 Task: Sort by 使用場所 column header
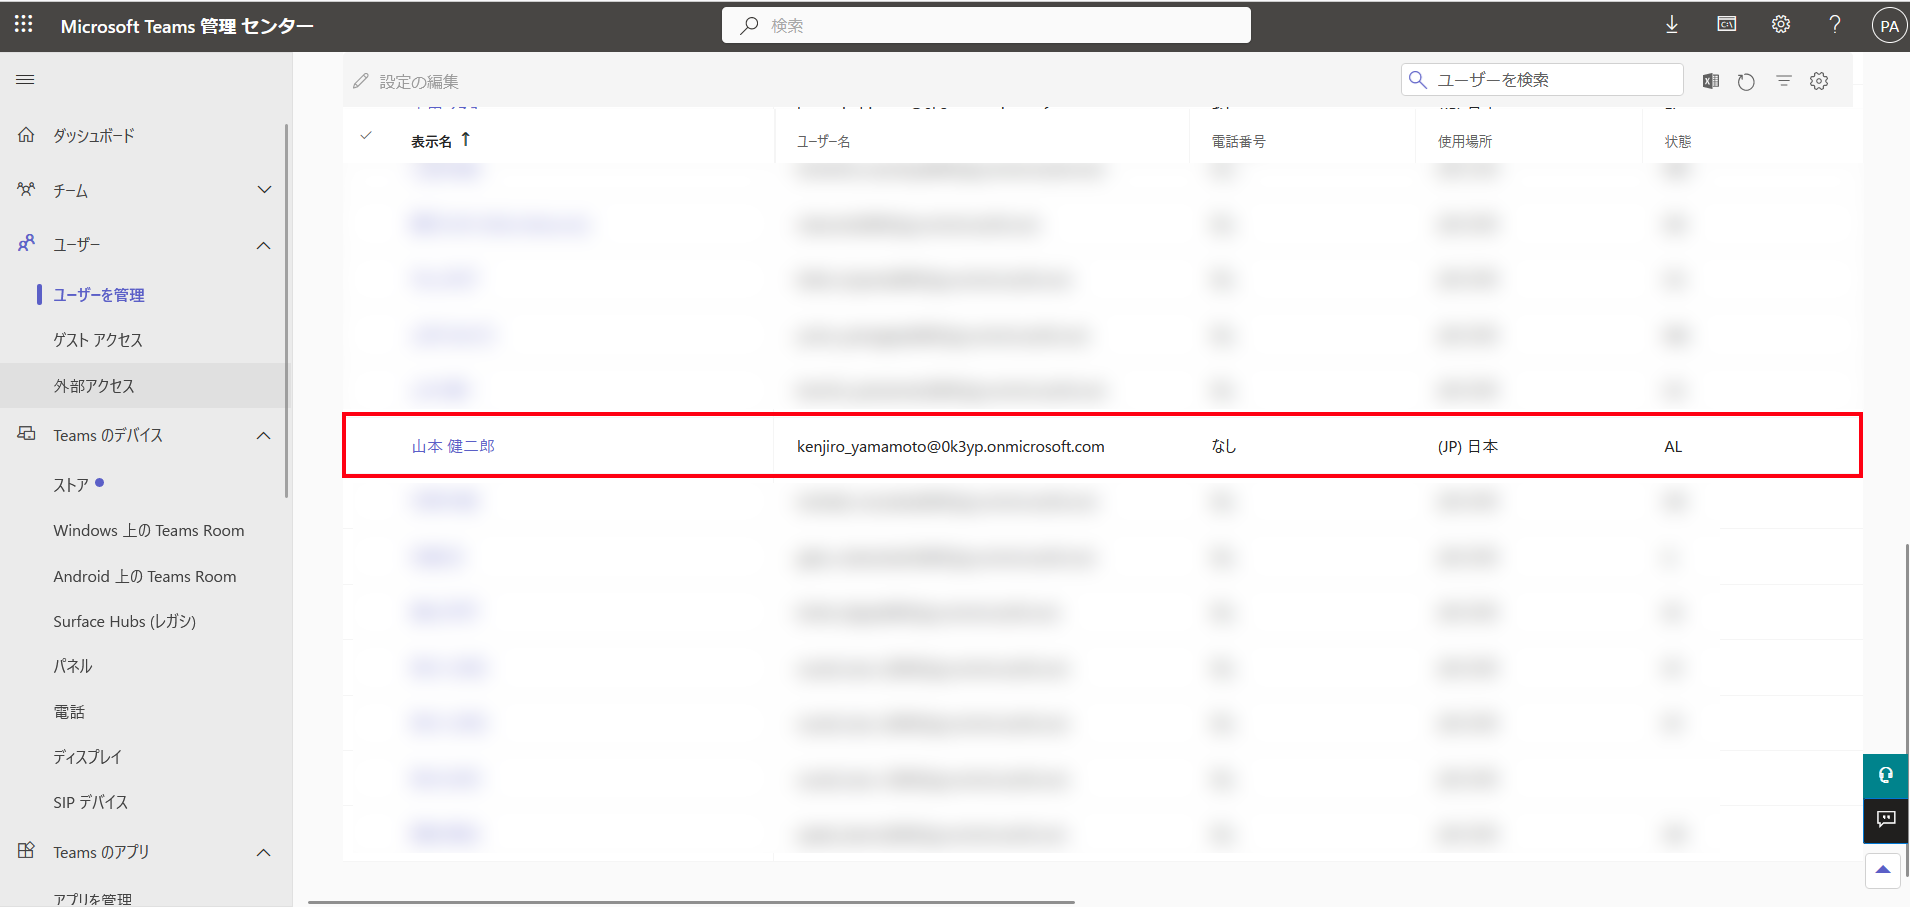pyautogui.click(x=1465, y=141)
